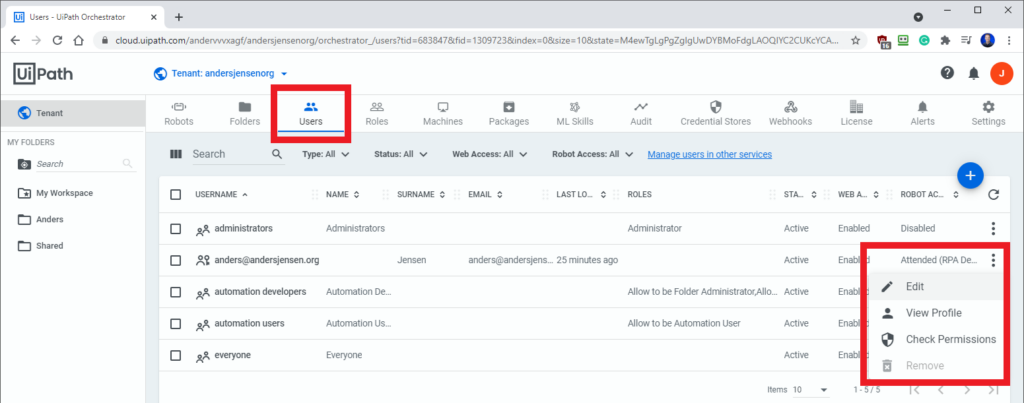The image size is (1024, 403).
Task: Open the License tab
Action: [x=856, y=114]
